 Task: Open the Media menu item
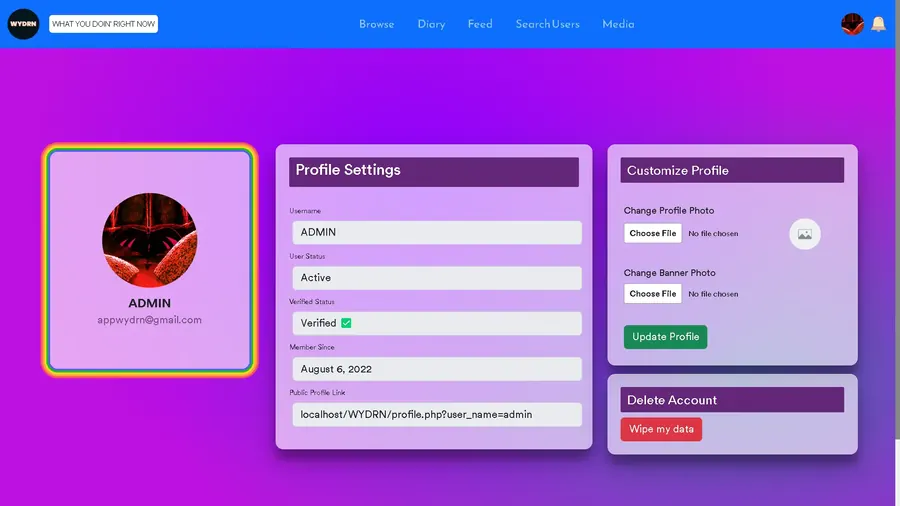coord(618,24)
